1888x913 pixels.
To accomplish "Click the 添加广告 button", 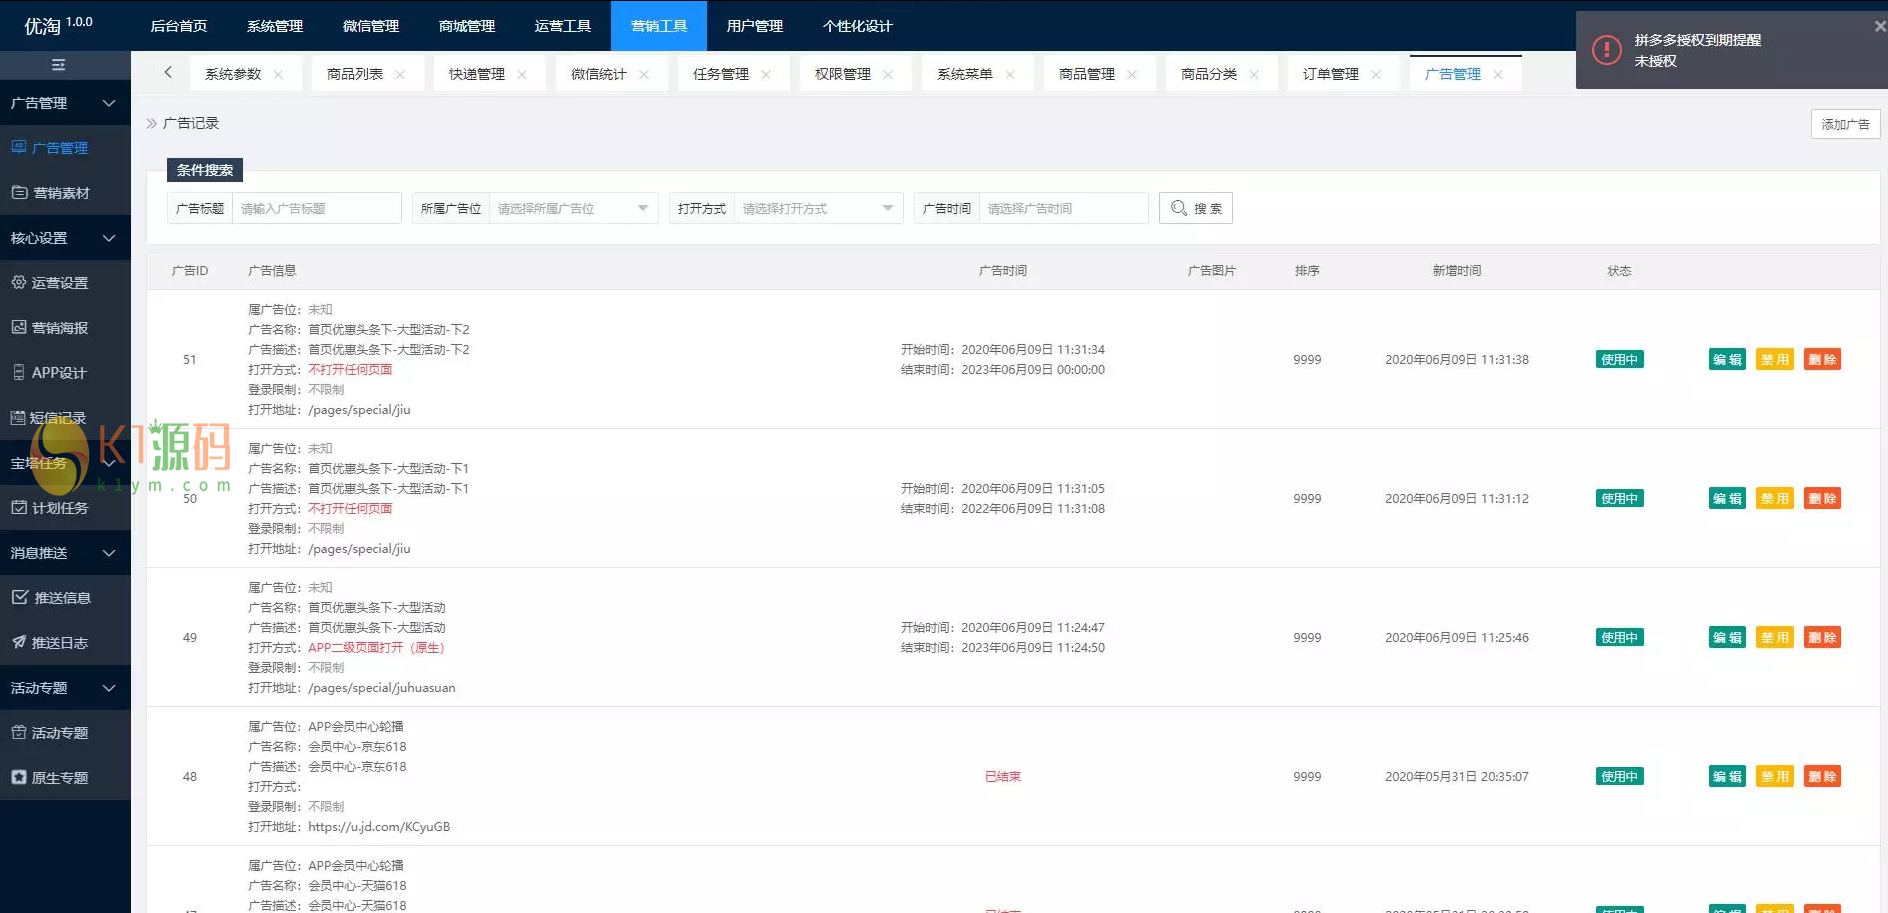I will 1845,125.
